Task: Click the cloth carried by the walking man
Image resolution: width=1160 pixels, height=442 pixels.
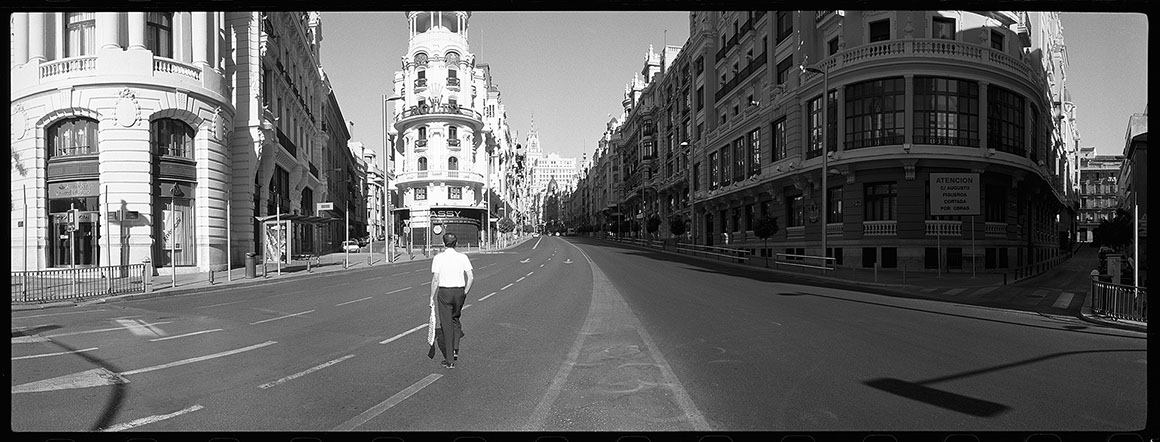Action: tap(432, 323)
